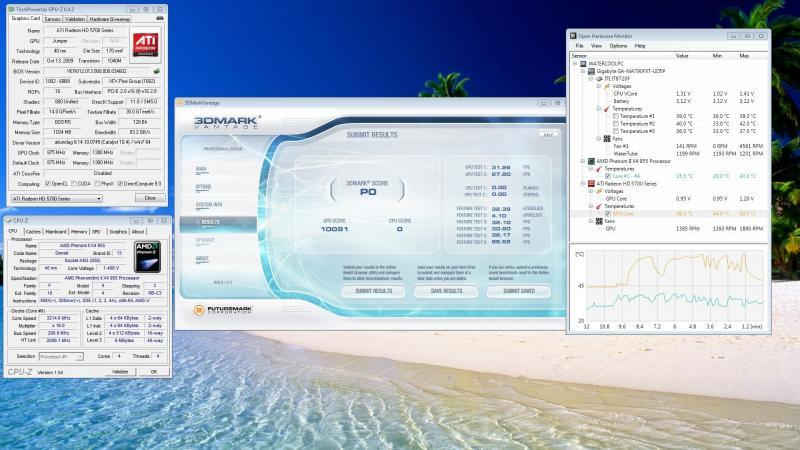Uncheck the GPU Core temperature checkbox
This screenshot has width=800, height=450.
click(x=608, y=214)
